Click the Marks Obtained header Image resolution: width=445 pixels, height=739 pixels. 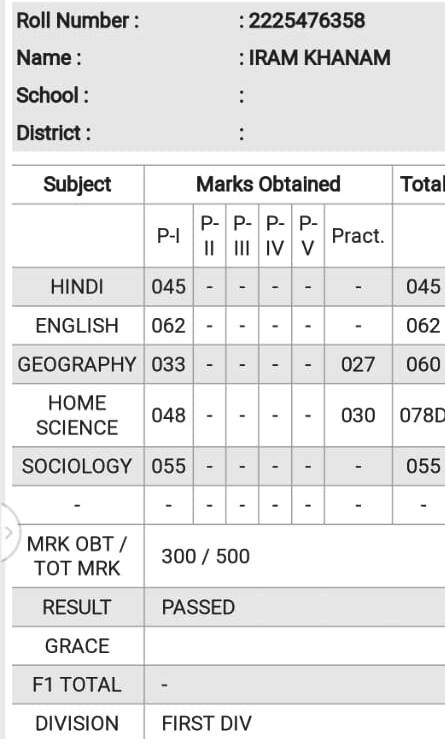[268, 184]
